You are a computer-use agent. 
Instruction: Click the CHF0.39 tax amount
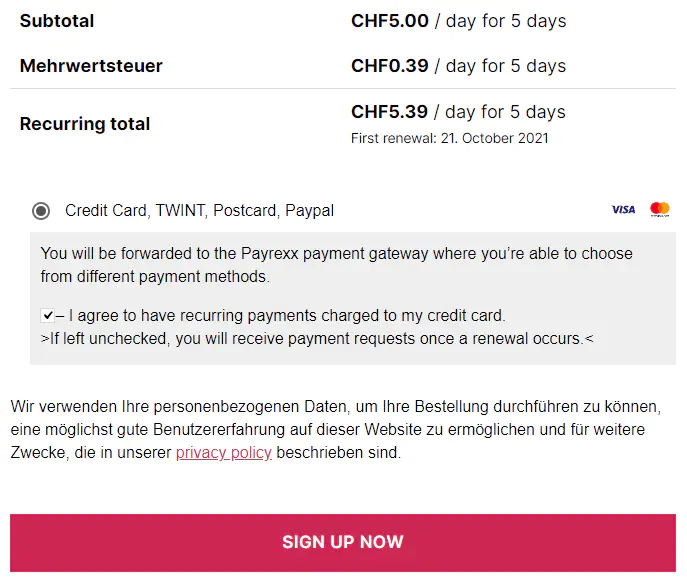(390, 66)
